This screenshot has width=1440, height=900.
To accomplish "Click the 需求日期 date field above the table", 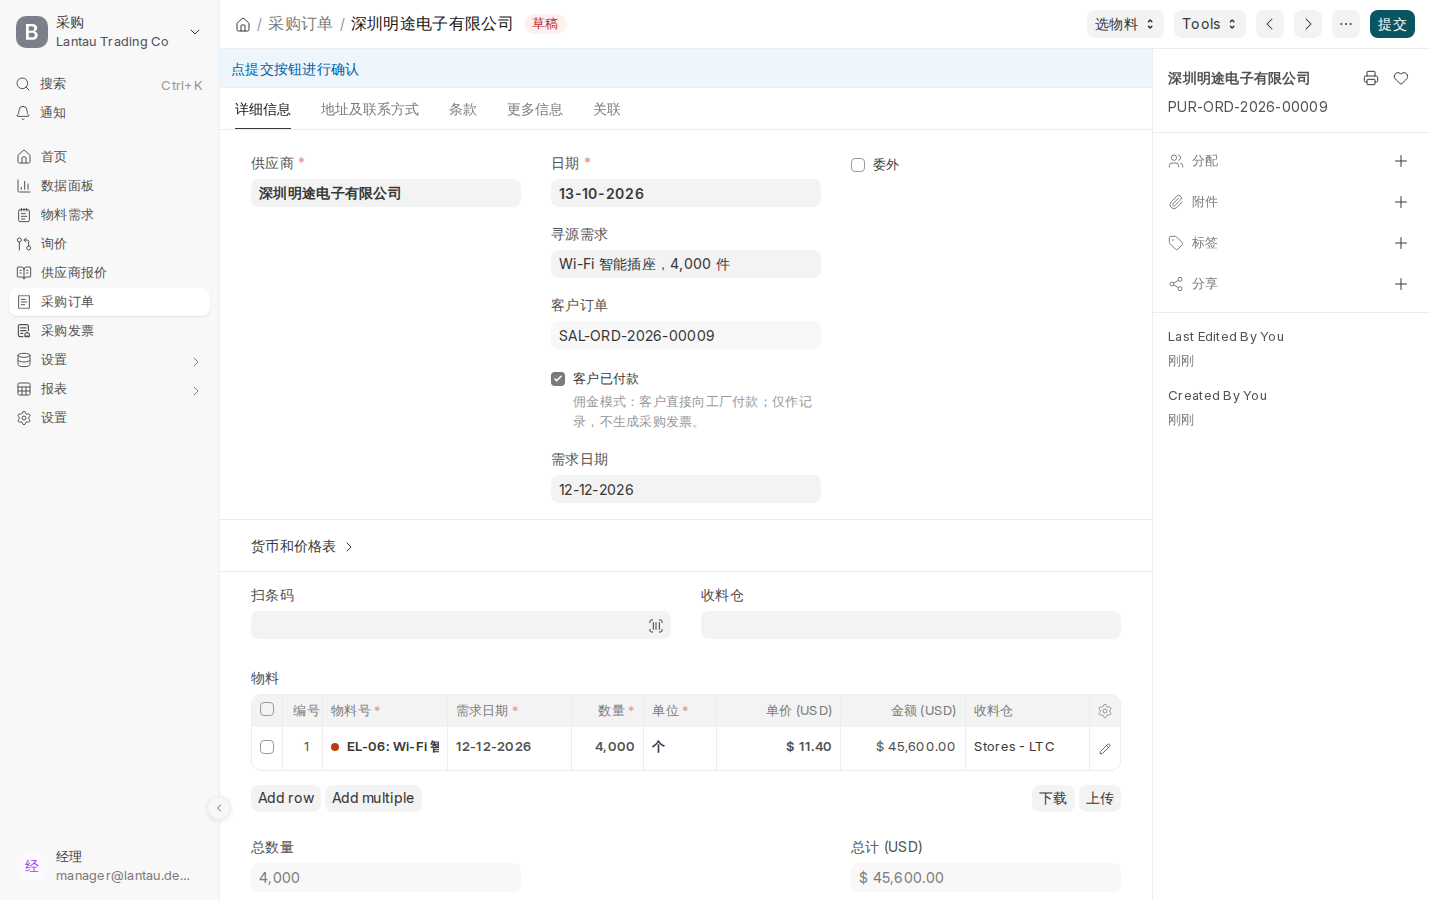I will [686, 489].
